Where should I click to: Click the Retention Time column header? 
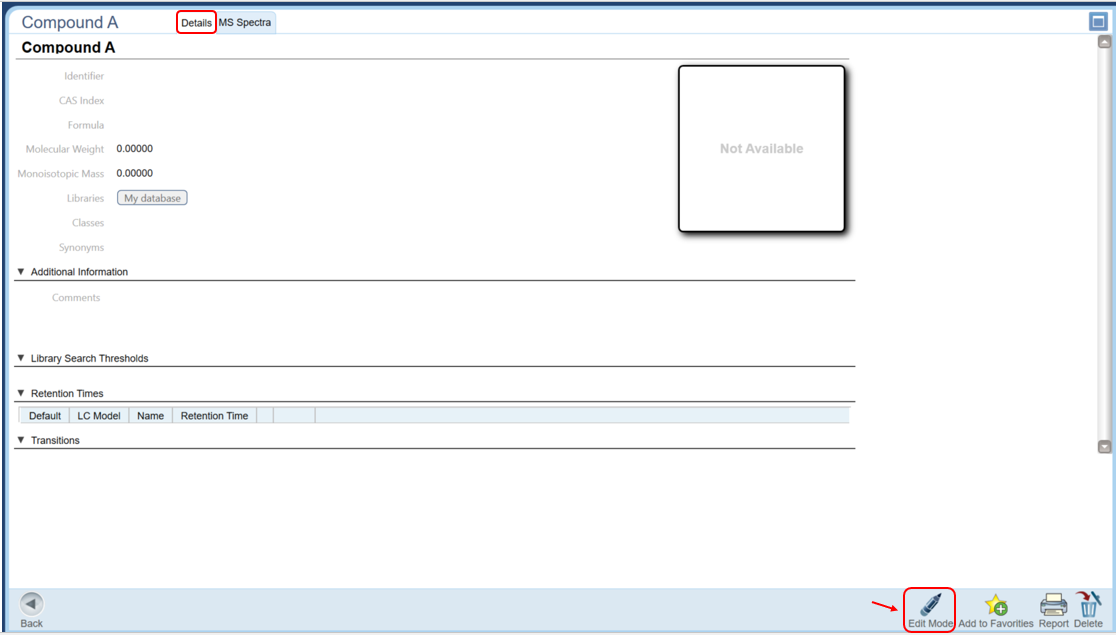coord(214,415)
